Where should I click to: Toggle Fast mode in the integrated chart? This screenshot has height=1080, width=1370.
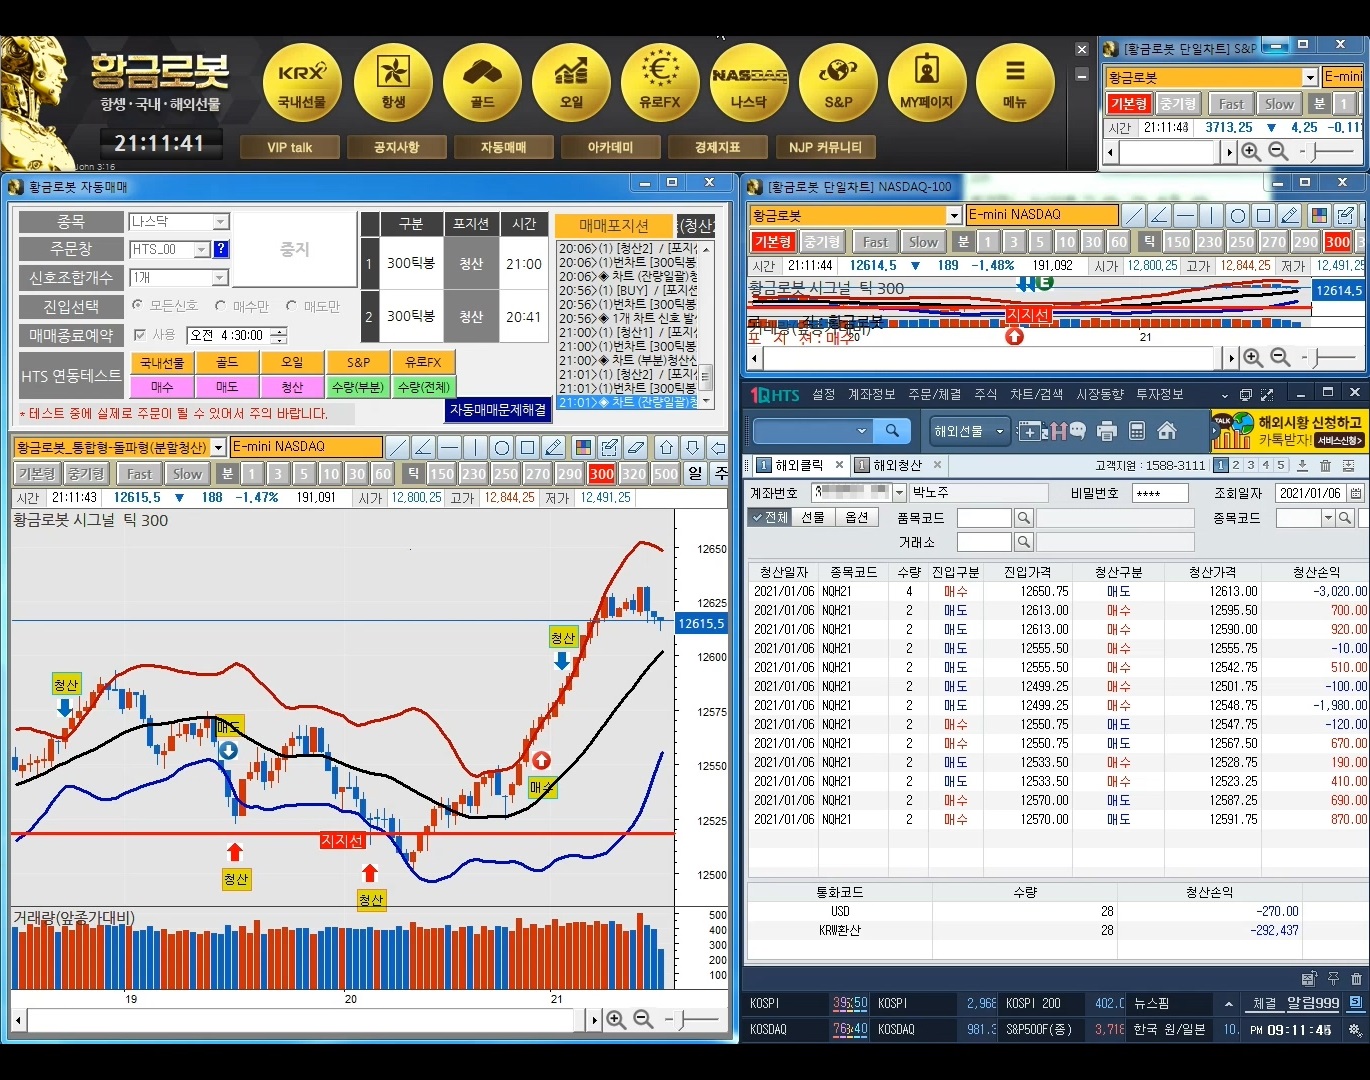[x=140, y=474]
